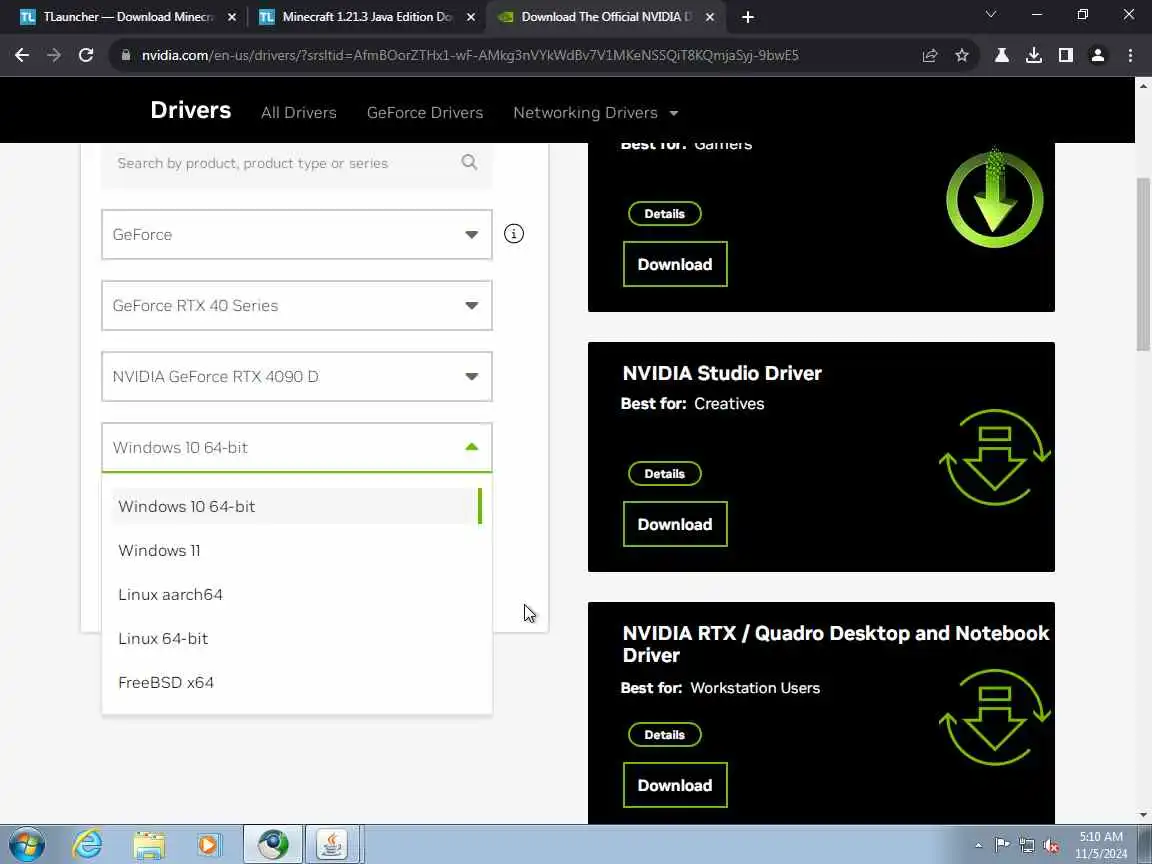The height and width of the screenshot is (864, 1152).
Task: Reload the NVIDIA drivers page
Action: [x=86, y=55]
